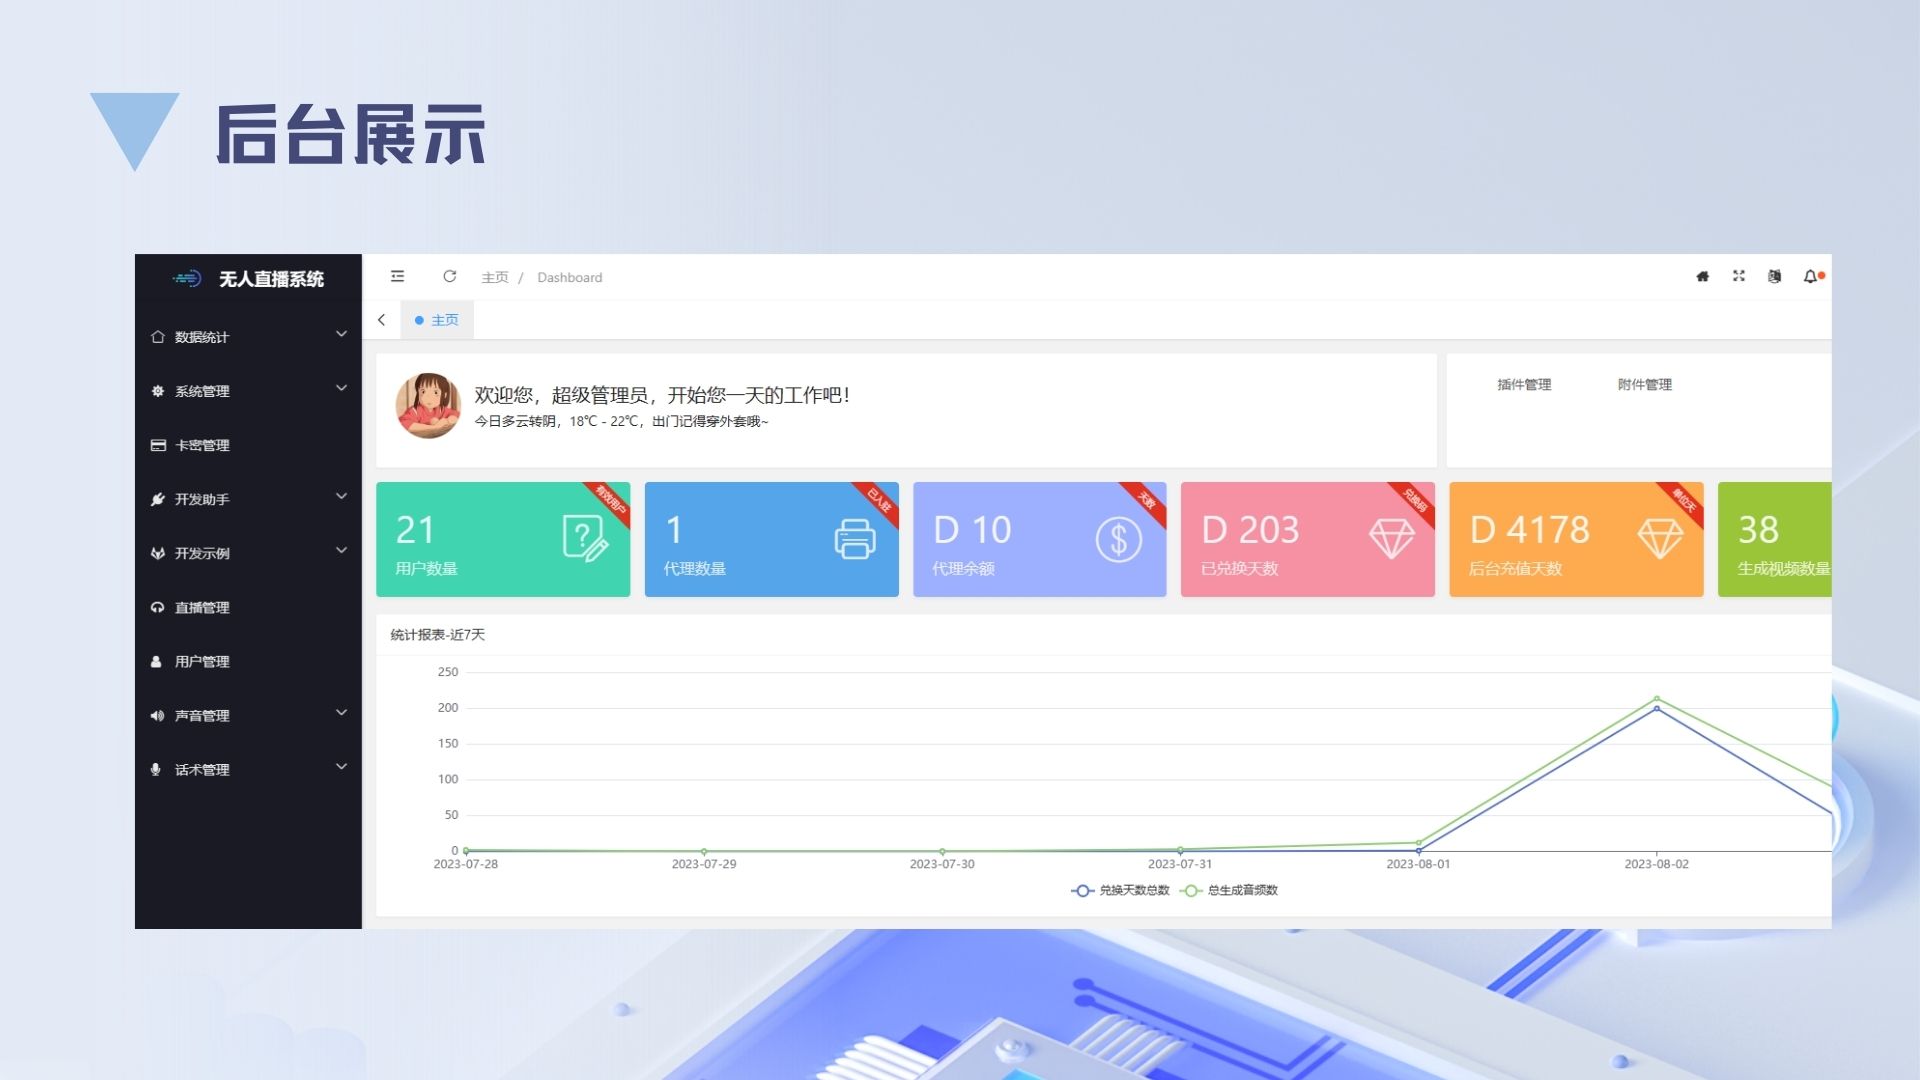Click the home icon at top right

[1702, 276]
